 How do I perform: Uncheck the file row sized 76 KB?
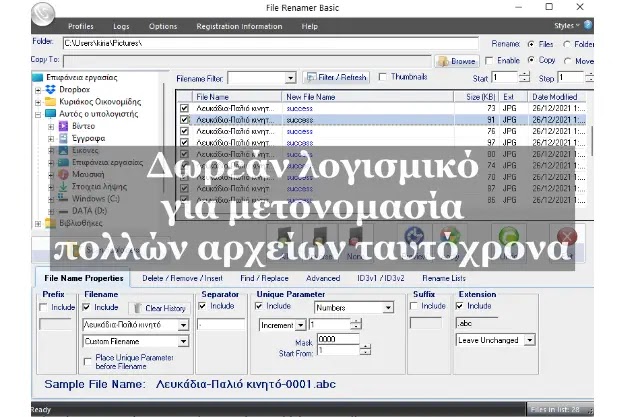[184, 131]
